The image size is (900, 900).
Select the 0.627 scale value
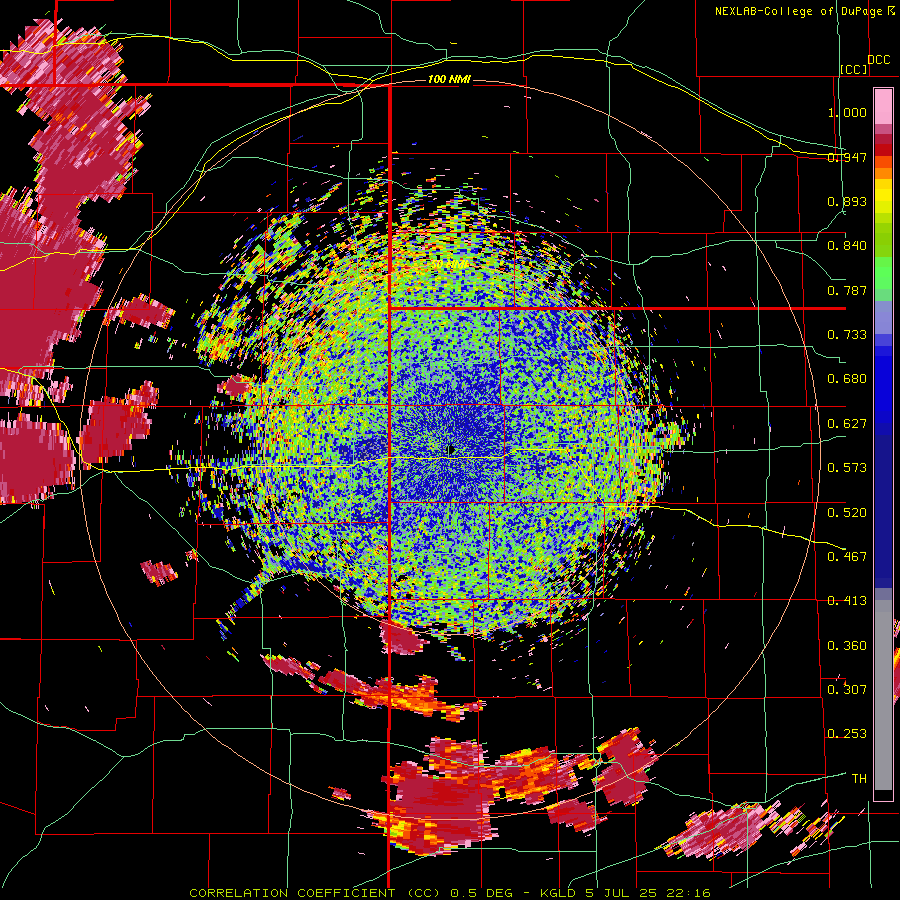point(847,424)
